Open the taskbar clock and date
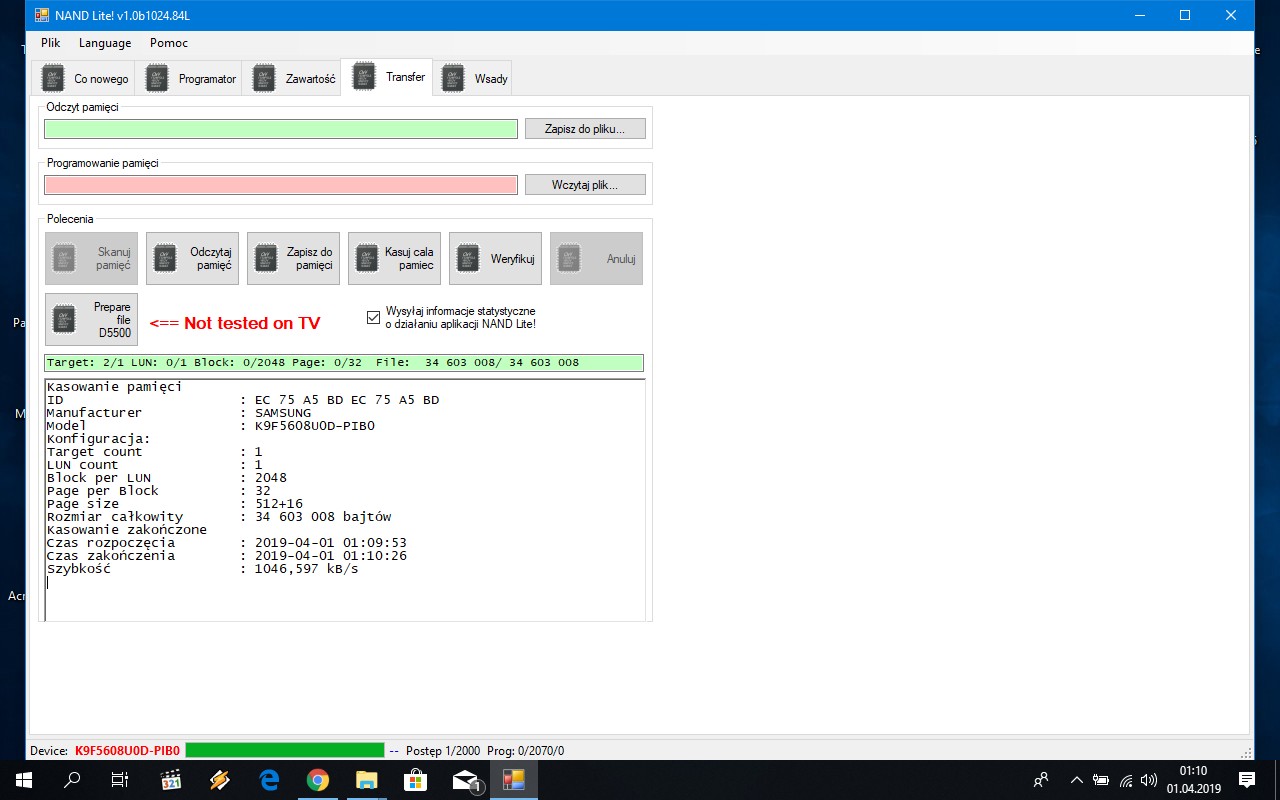 tap(1194, 780)
